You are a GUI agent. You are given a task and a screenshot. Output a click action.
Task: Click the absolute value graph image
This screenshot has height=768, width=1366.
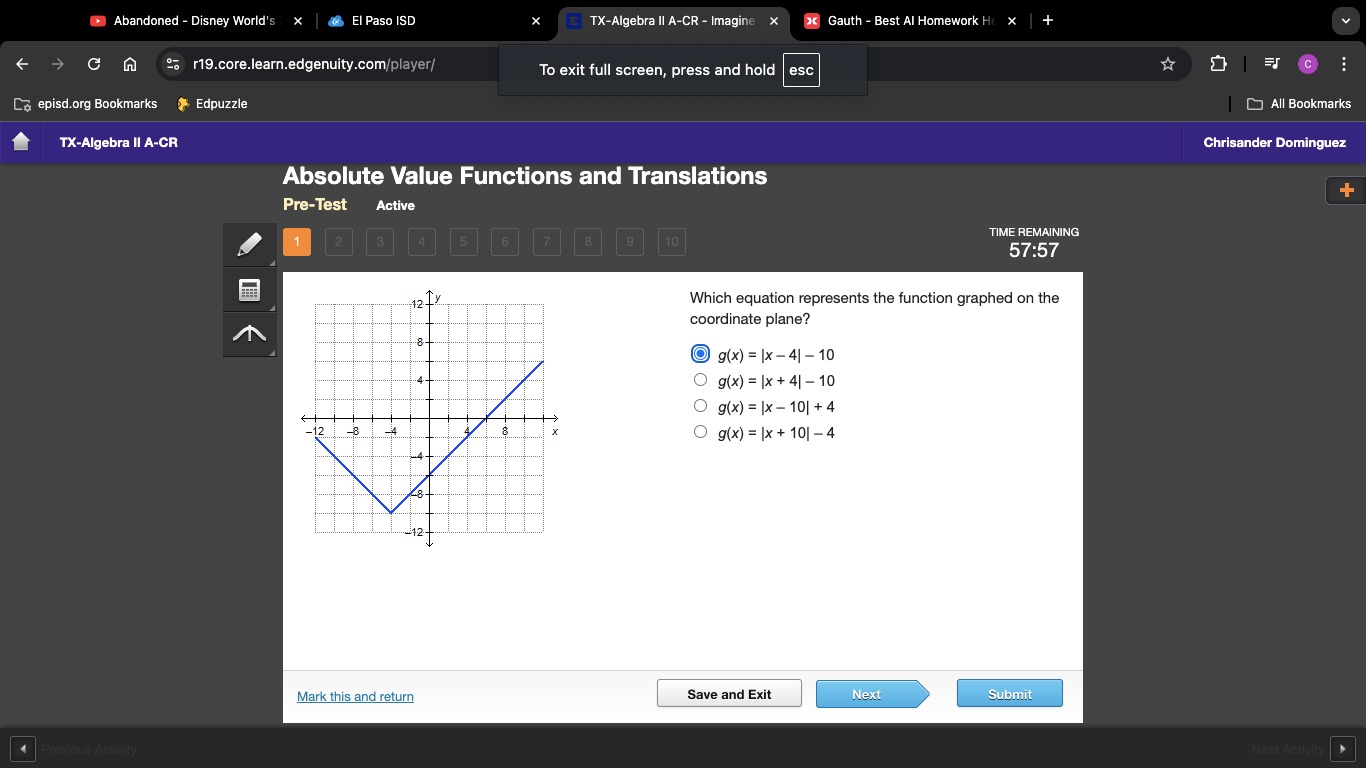[x=429, y=419]
